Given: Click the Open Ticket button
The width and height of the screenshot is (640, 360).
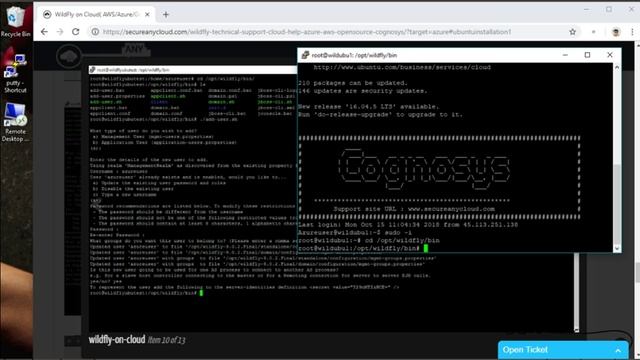Looking at the screenshot, I should pos(563,350).
